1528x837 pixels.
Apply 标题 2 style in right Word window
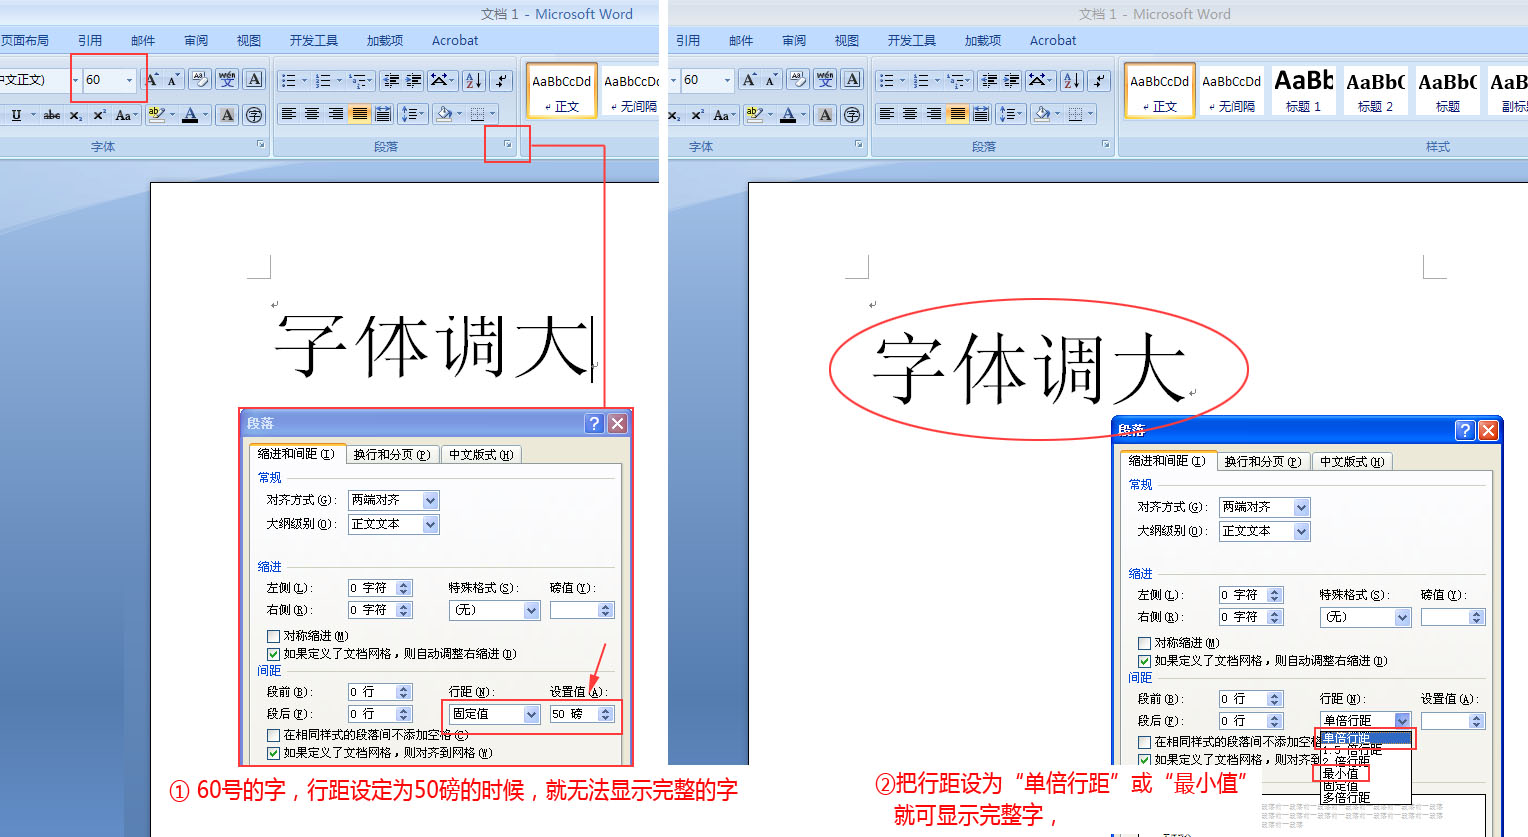(x=1375, y=90)
